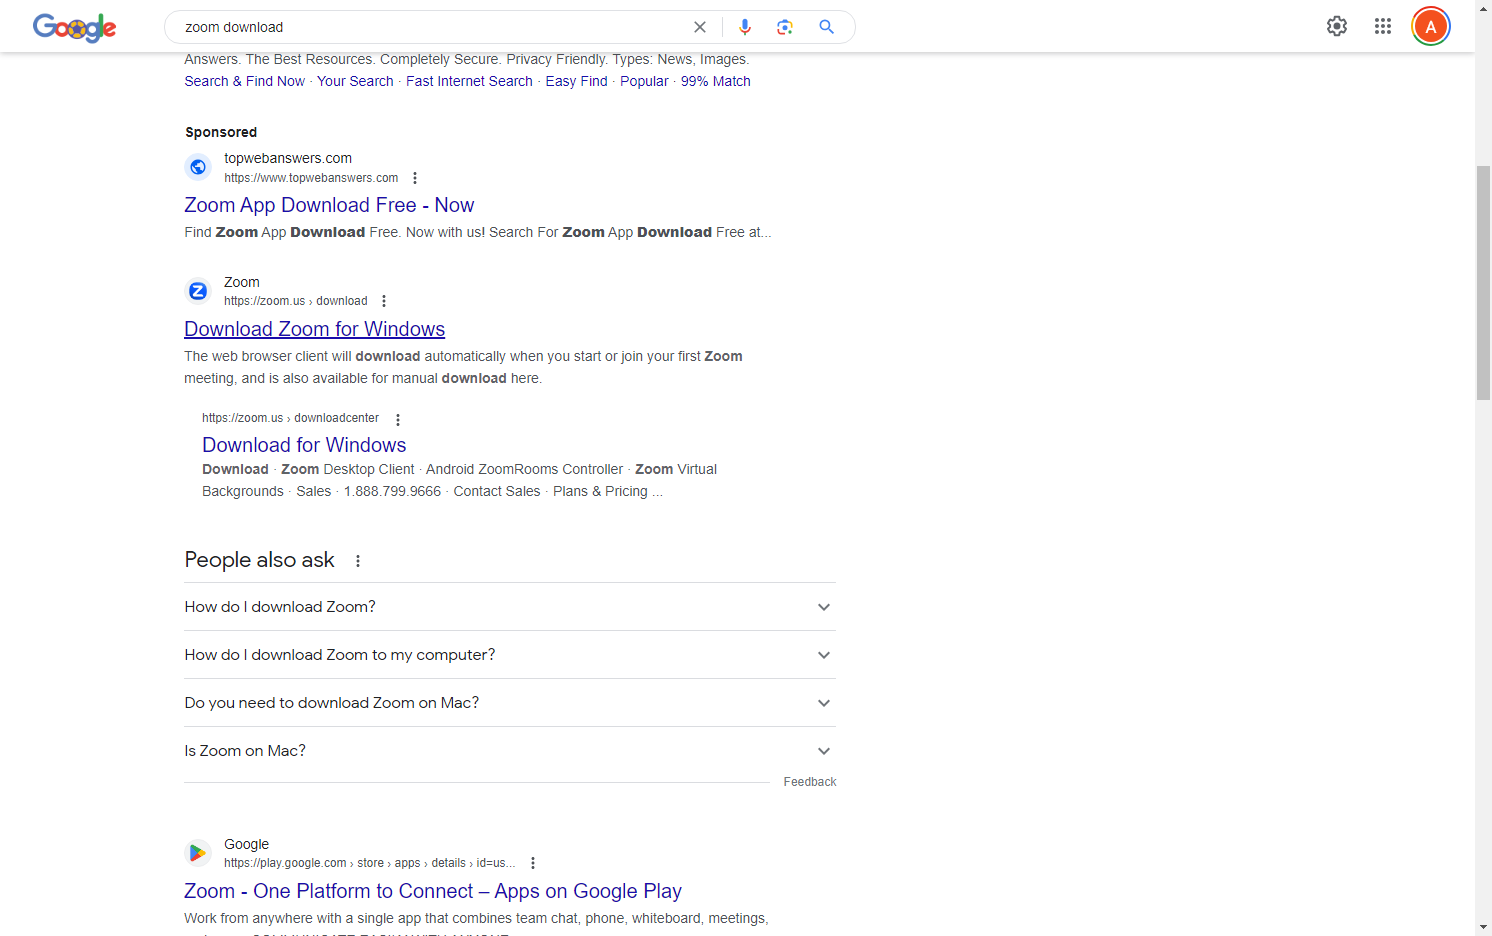Open People also ask options menu
Image resolution: width=1492 pixels, height=936 pixels.
click(358, 561)
